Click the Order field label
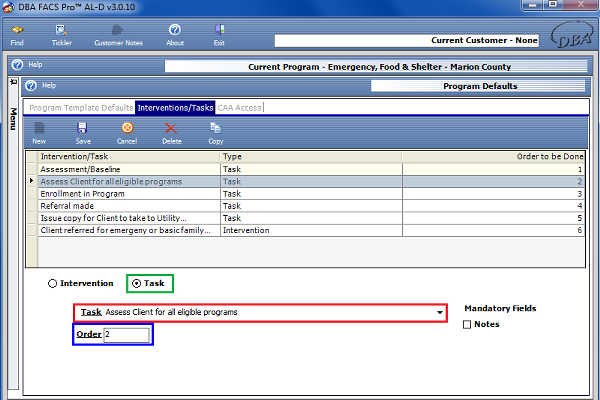 [x=89, y=334]
